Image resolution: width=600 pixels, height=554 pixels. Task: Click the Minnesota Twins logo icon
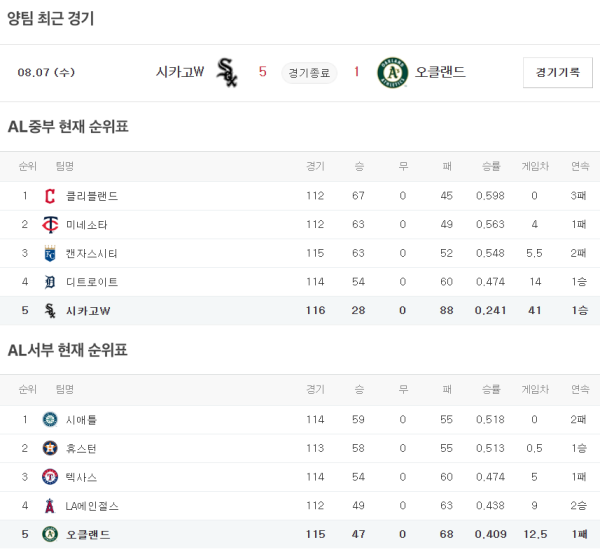50,225
